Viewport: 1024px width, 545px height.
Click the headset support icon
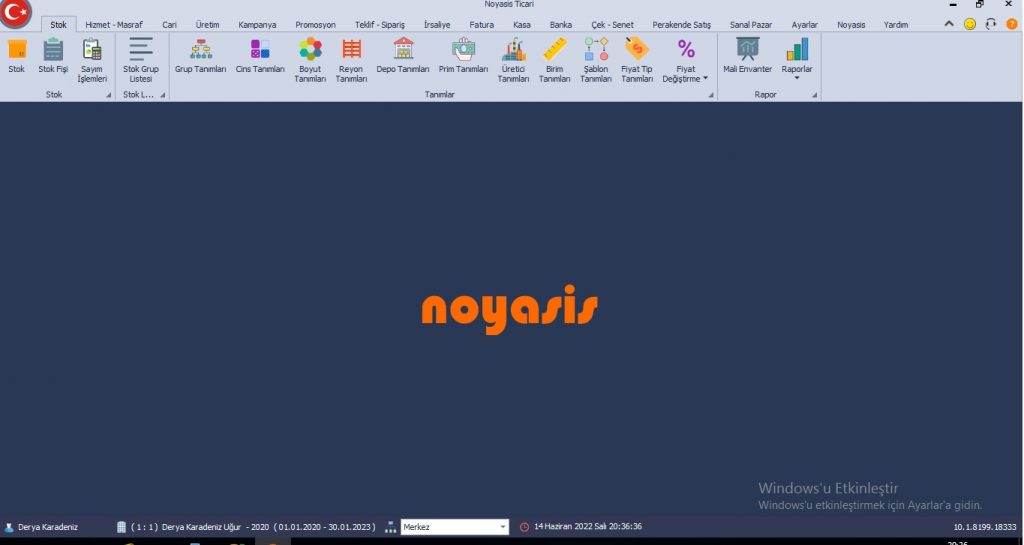[991, 24]
